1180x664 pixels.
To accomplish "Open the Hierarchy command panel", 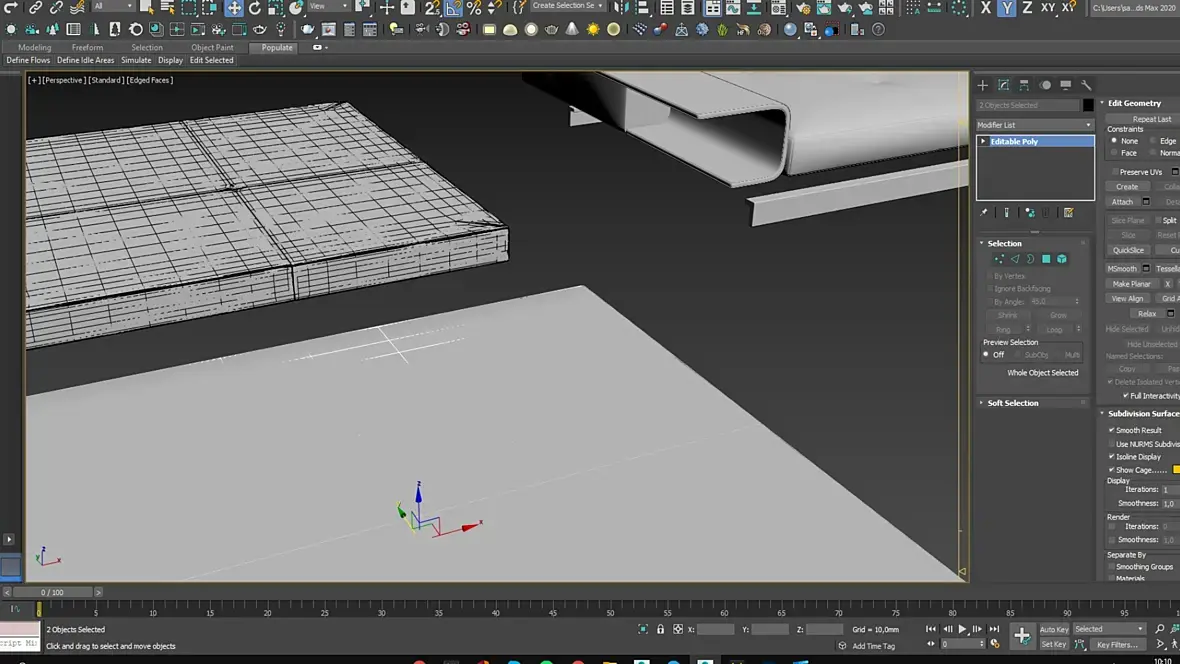I will pos(1024,85).
